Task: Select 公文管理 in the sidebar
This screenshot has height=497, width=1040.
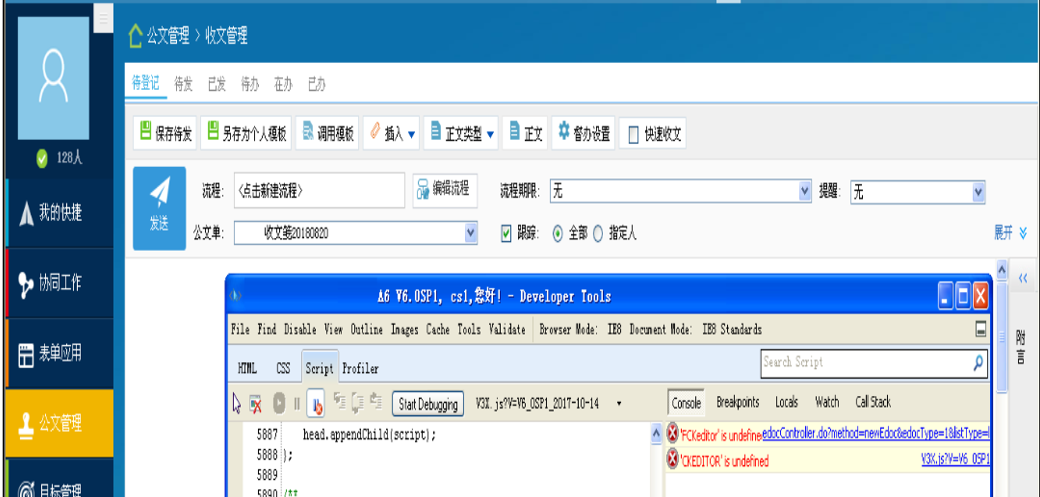Action: pyautogui.click(x=58, y=423)
